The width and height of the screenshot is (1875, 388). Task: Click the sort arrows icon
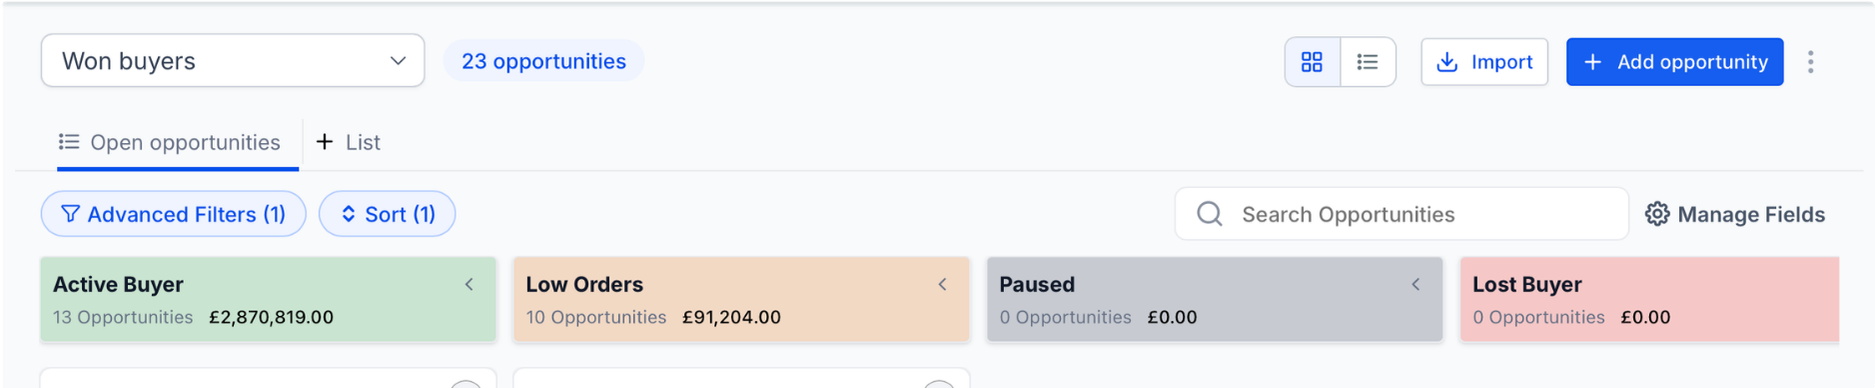click(x=348, y=214)
